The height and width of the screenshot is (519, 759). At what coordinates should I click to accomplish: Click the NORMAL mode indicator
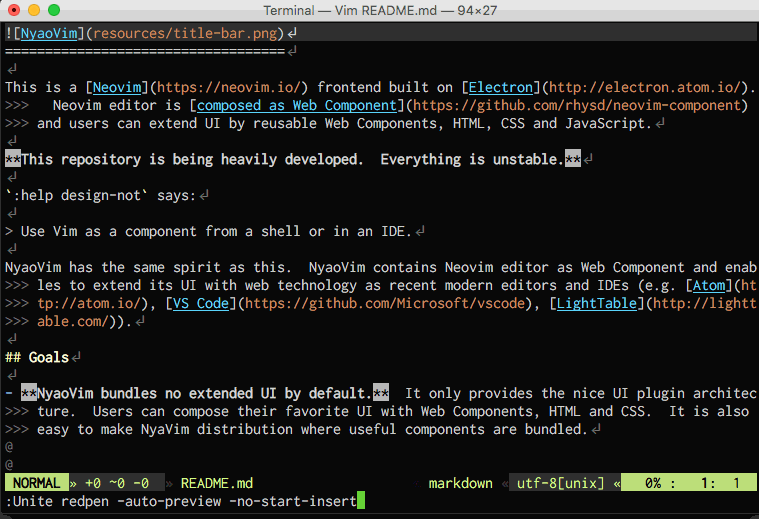[36, 483]
